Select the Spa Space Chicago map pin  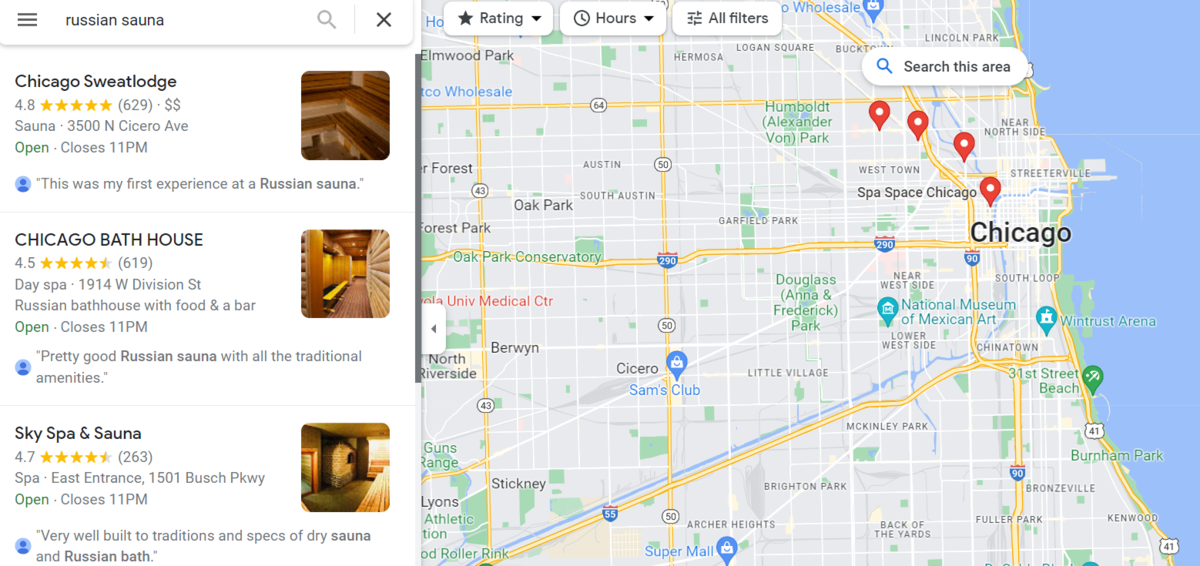click(990, 191)
